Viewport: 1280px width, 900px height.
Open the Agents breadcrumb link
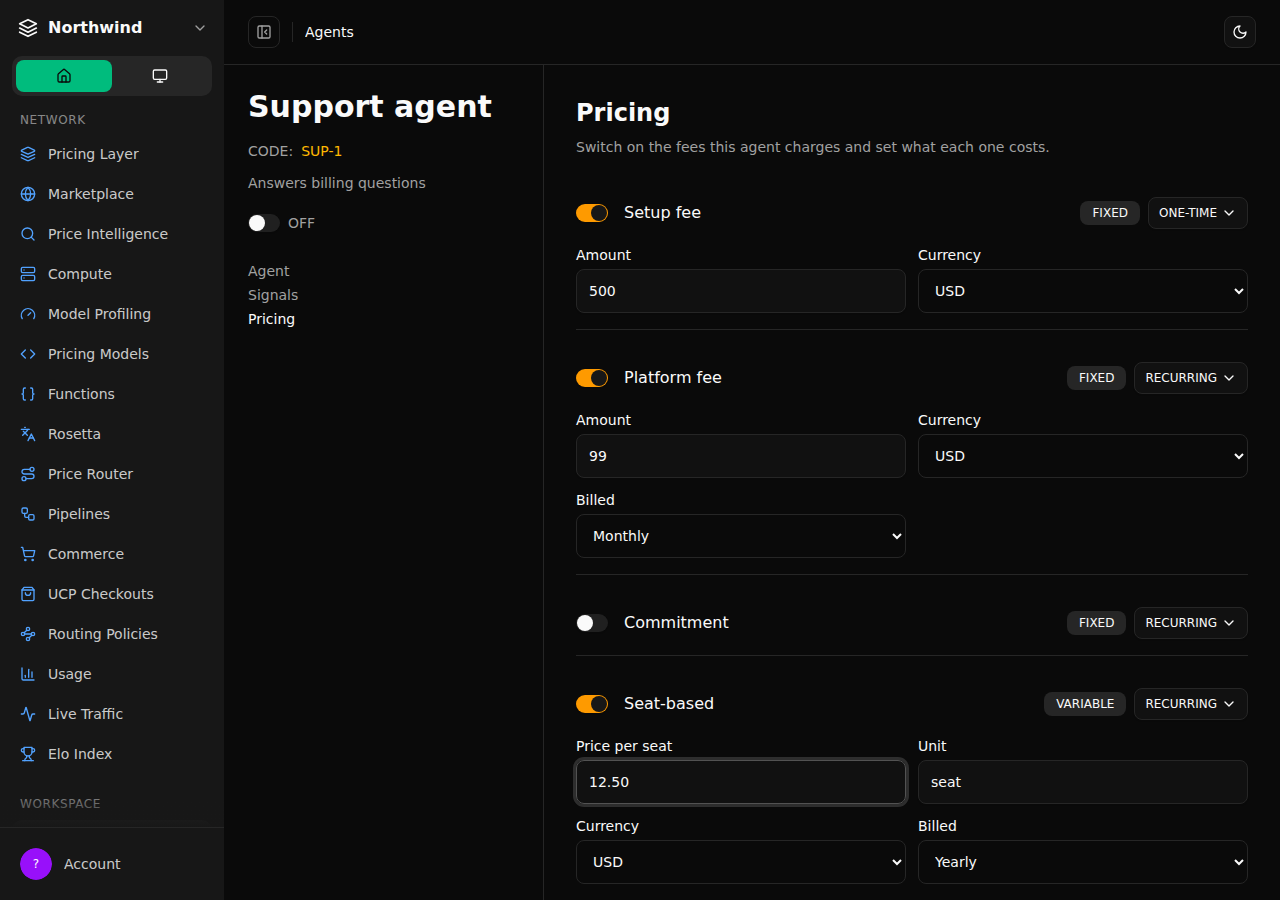click(x=329, y=32)
